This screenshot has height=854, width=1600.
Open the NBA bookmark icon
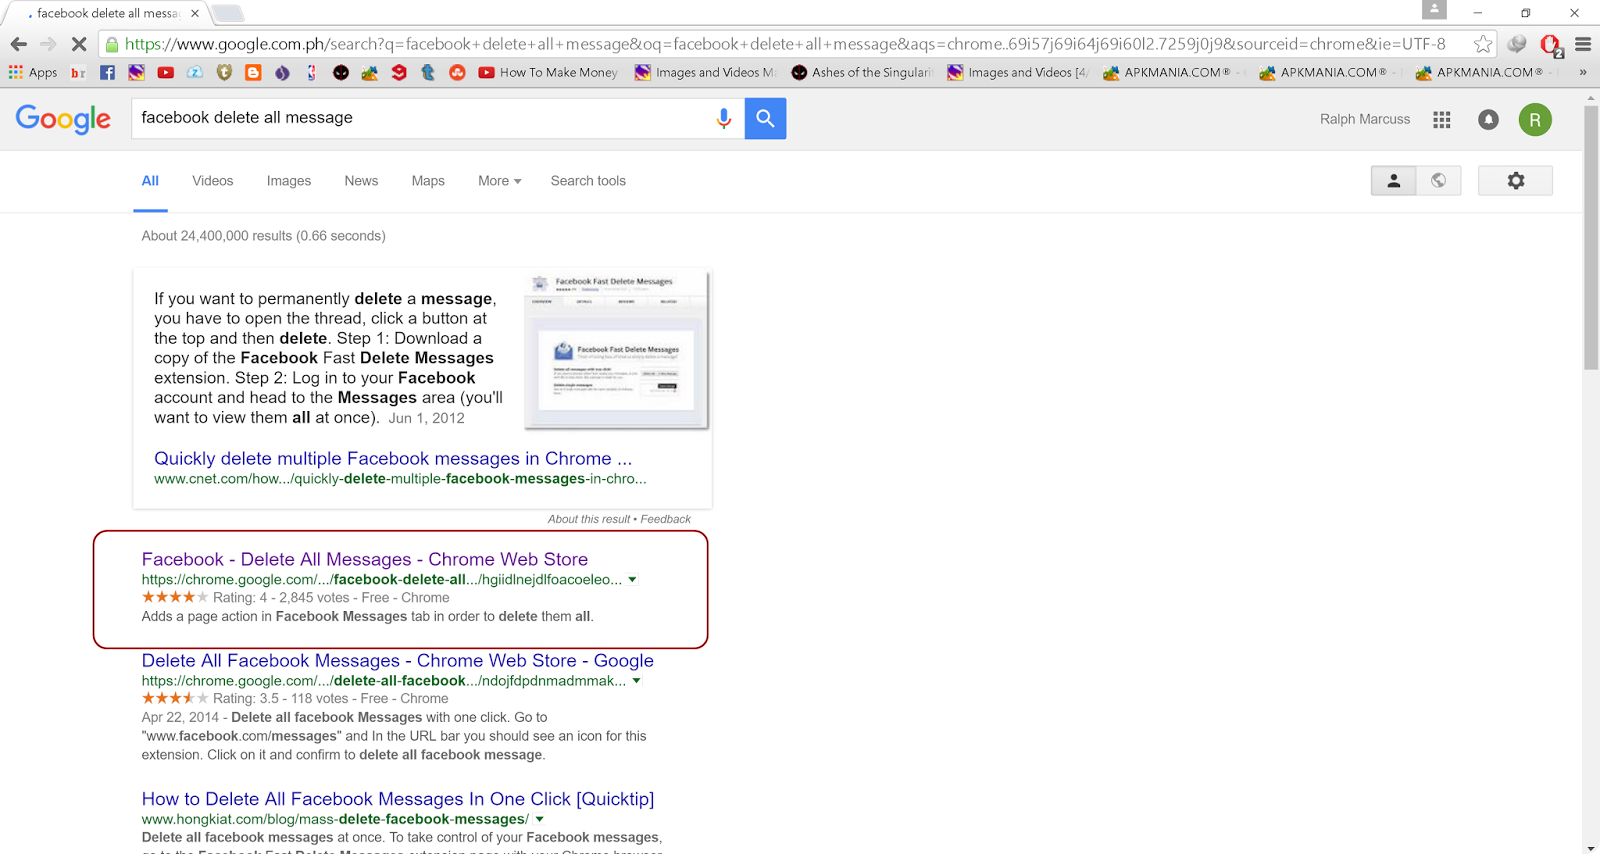click(x=312, y=72)
